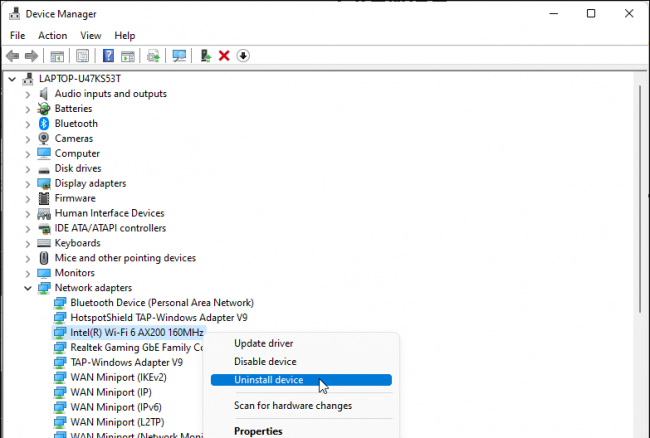The height and width of the screenshot is (438, 650).
Task: Click the Action Pane toolbar icon
Action: (x=128, y=56)
